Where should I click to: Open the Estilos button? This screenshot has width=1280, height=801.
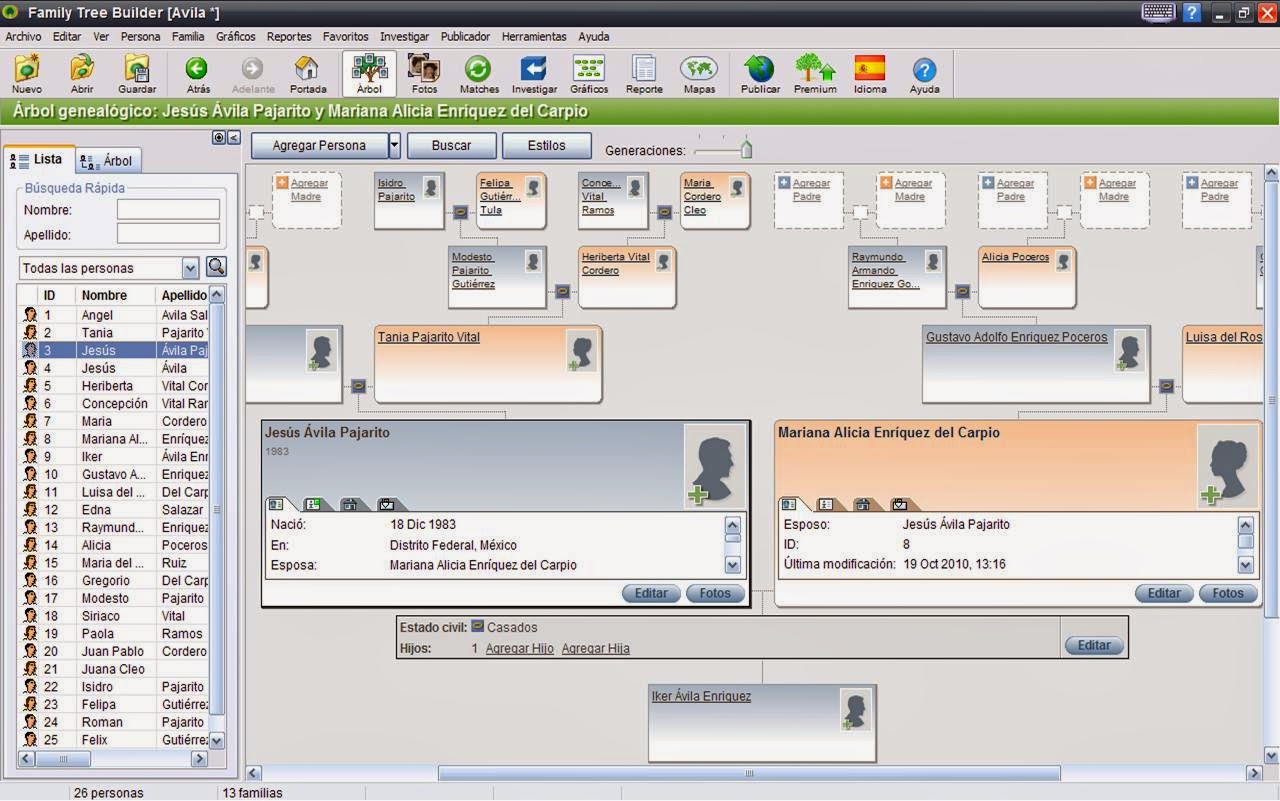(547, 145)
